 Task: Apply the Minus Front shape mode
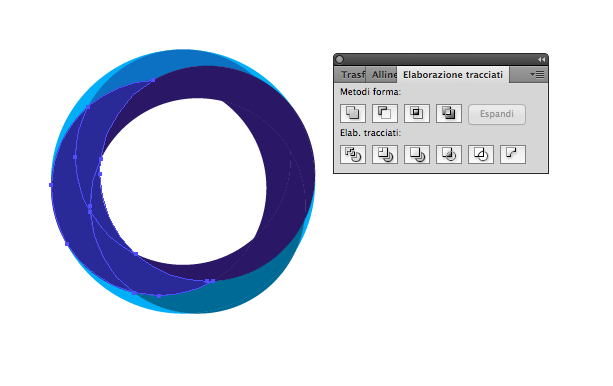[x=385, y=113]
